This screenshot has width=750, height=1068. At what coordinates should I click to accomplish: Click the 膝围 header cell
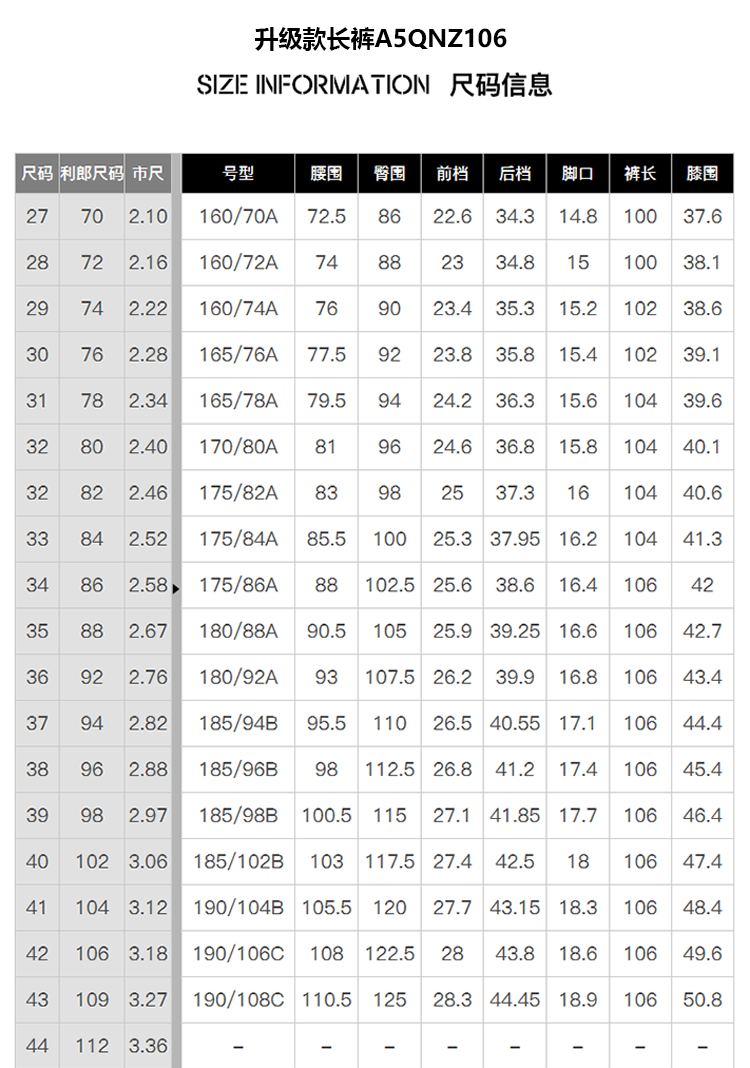pos(702,174)
